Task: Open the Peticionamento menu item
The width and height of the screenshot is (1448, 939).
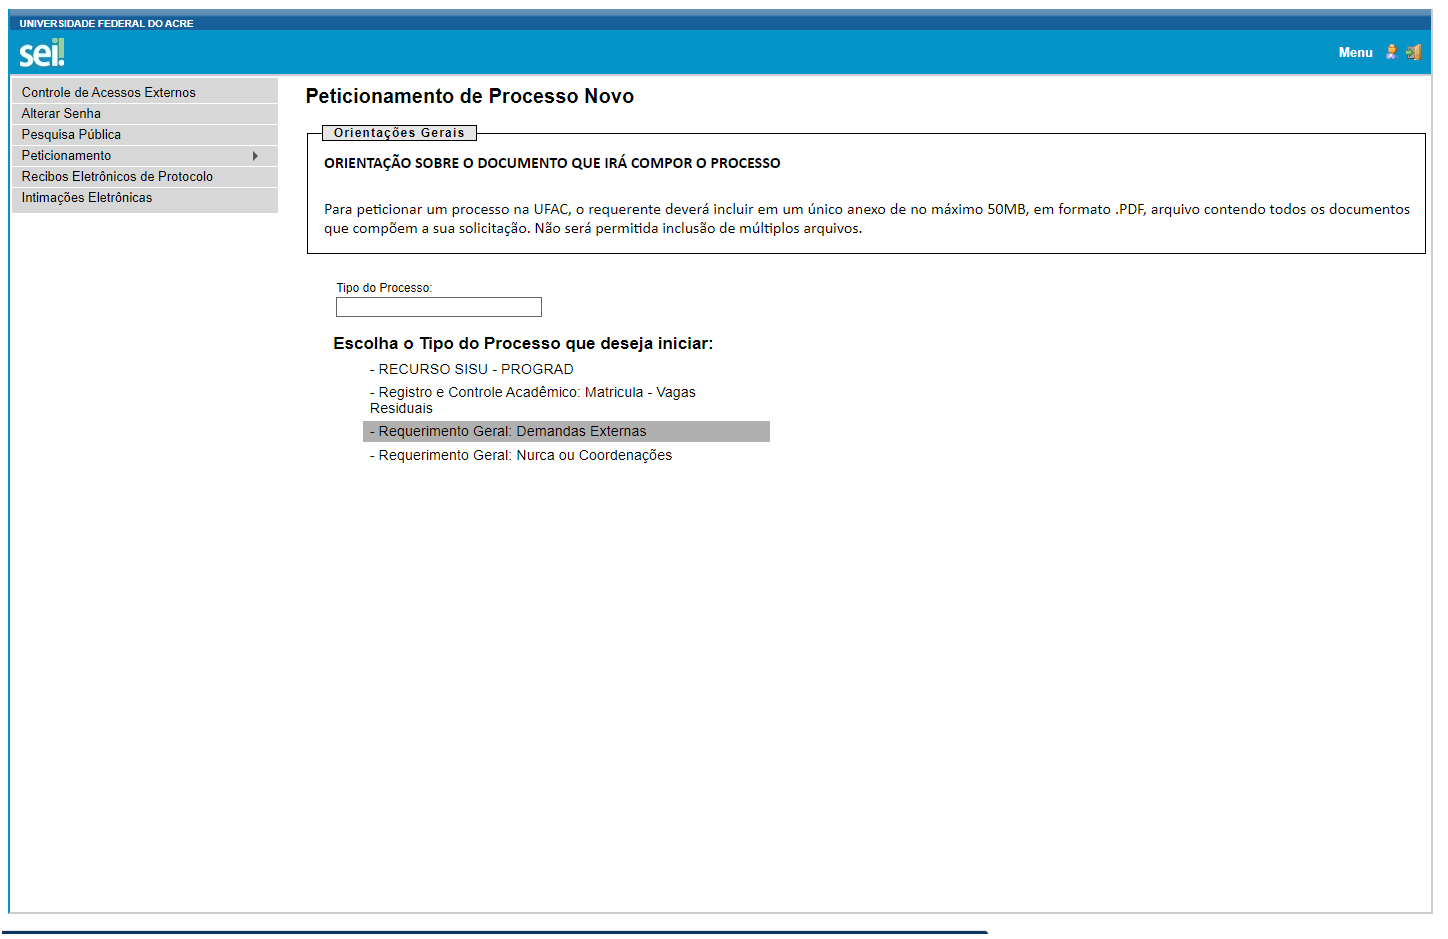Action: [67, 156]
